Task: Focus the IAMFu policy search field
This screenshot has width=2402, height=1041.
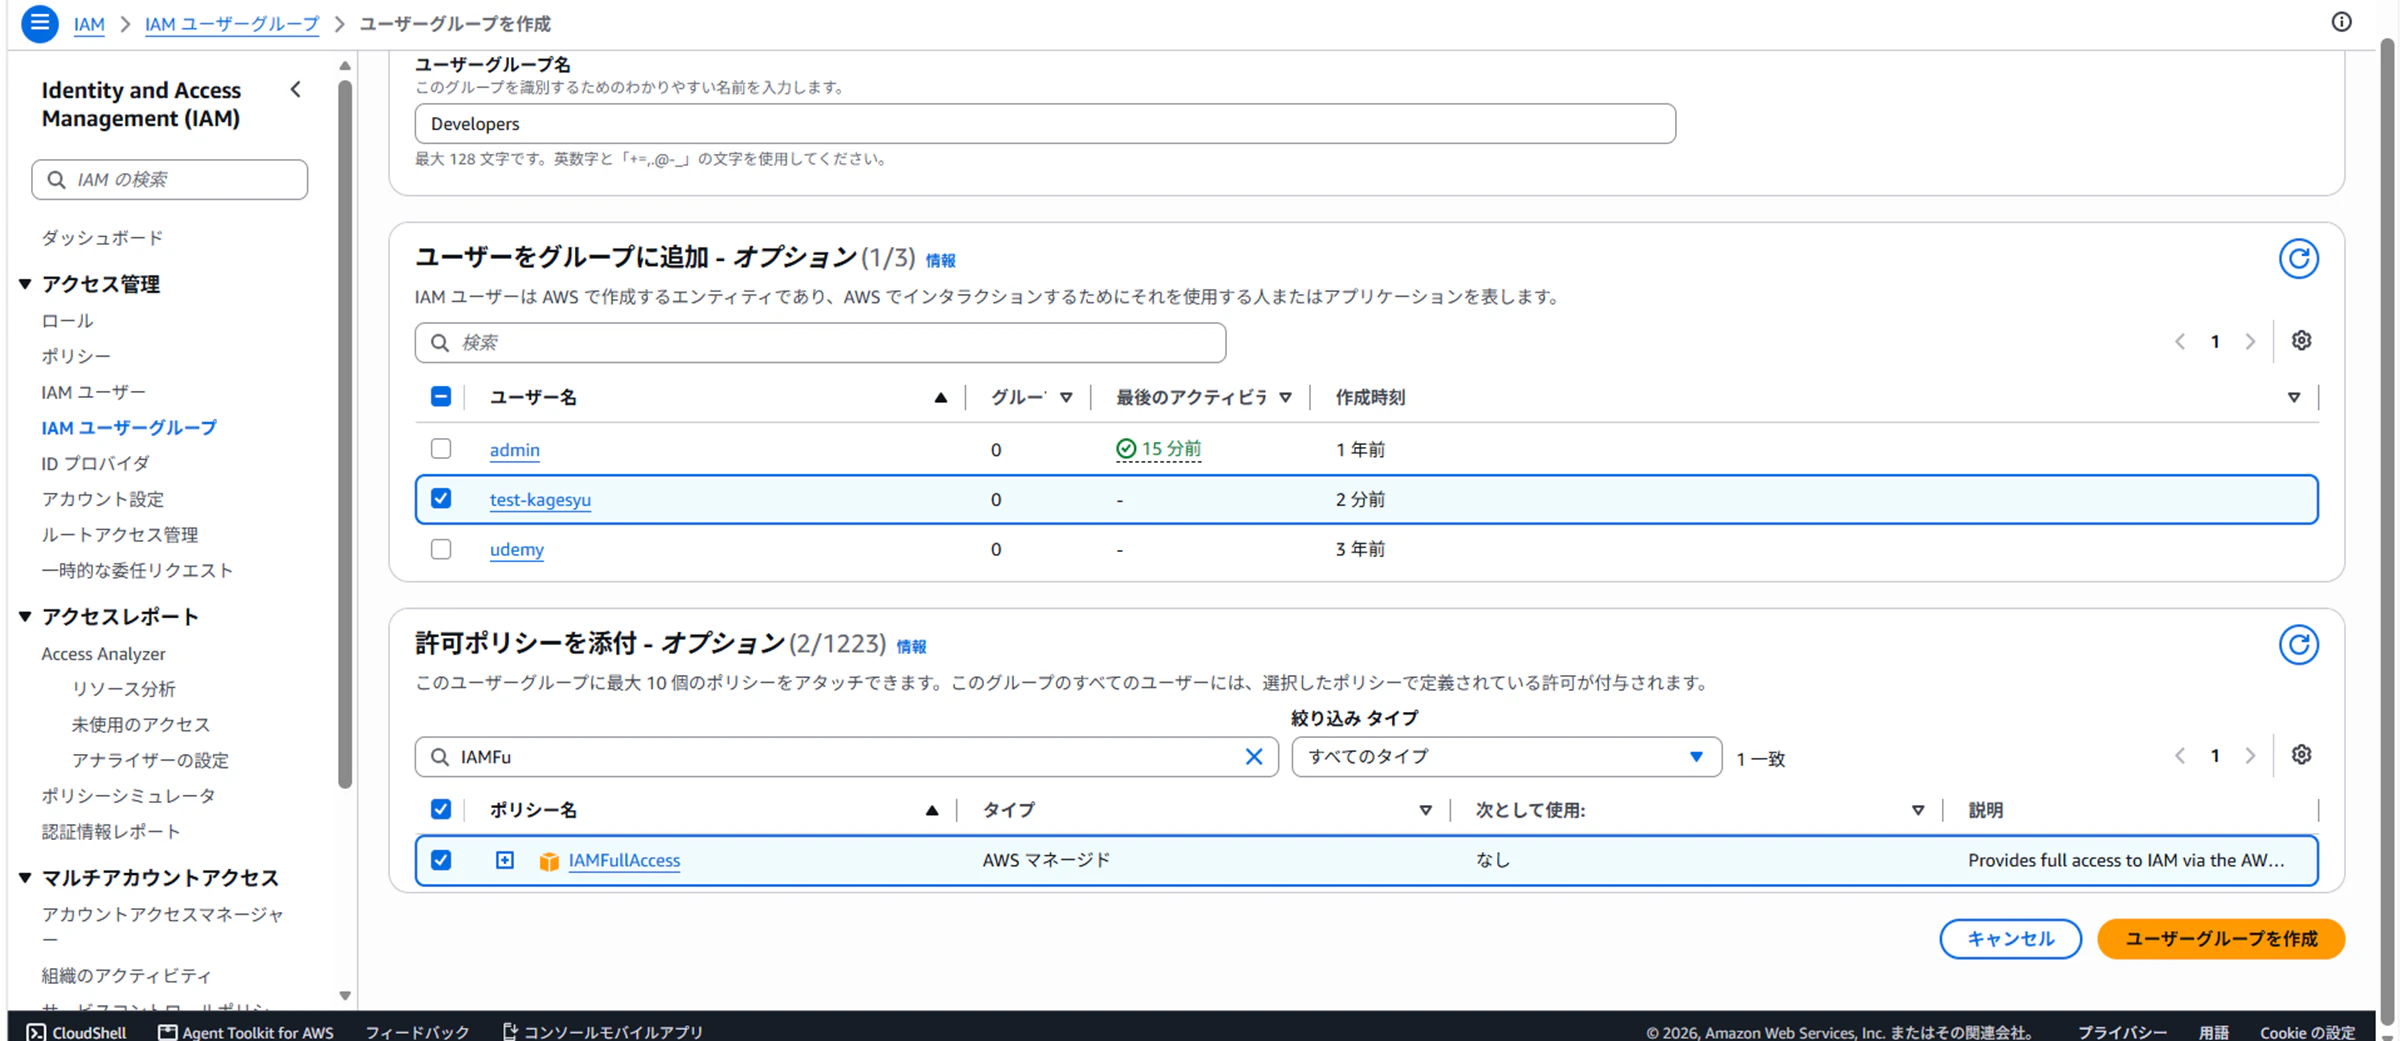Action: (x=846, y=757)
